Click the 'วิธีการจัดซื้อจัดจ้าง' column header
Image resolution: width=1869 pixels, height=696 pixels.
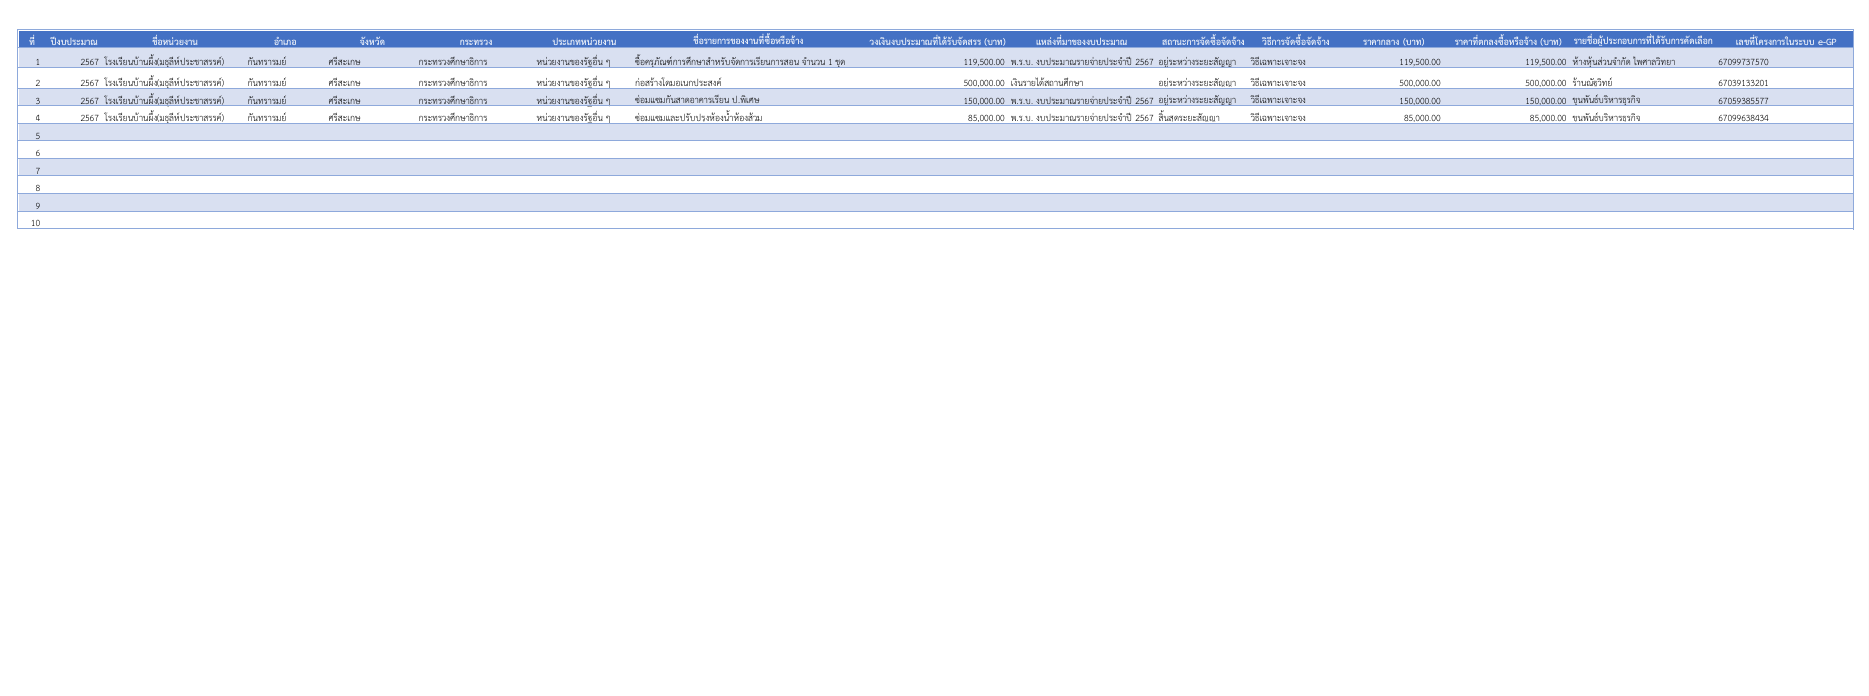pos(1295,42)
